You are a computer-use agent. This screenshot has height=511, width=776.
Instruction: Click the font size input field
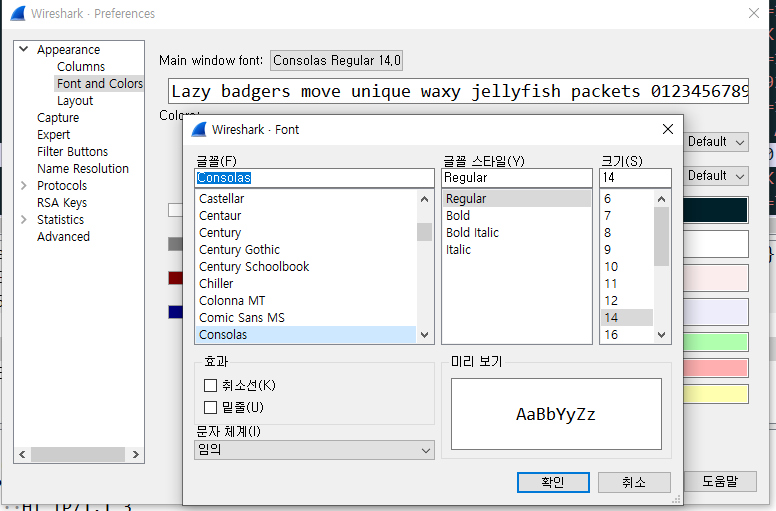pos(635,178)
